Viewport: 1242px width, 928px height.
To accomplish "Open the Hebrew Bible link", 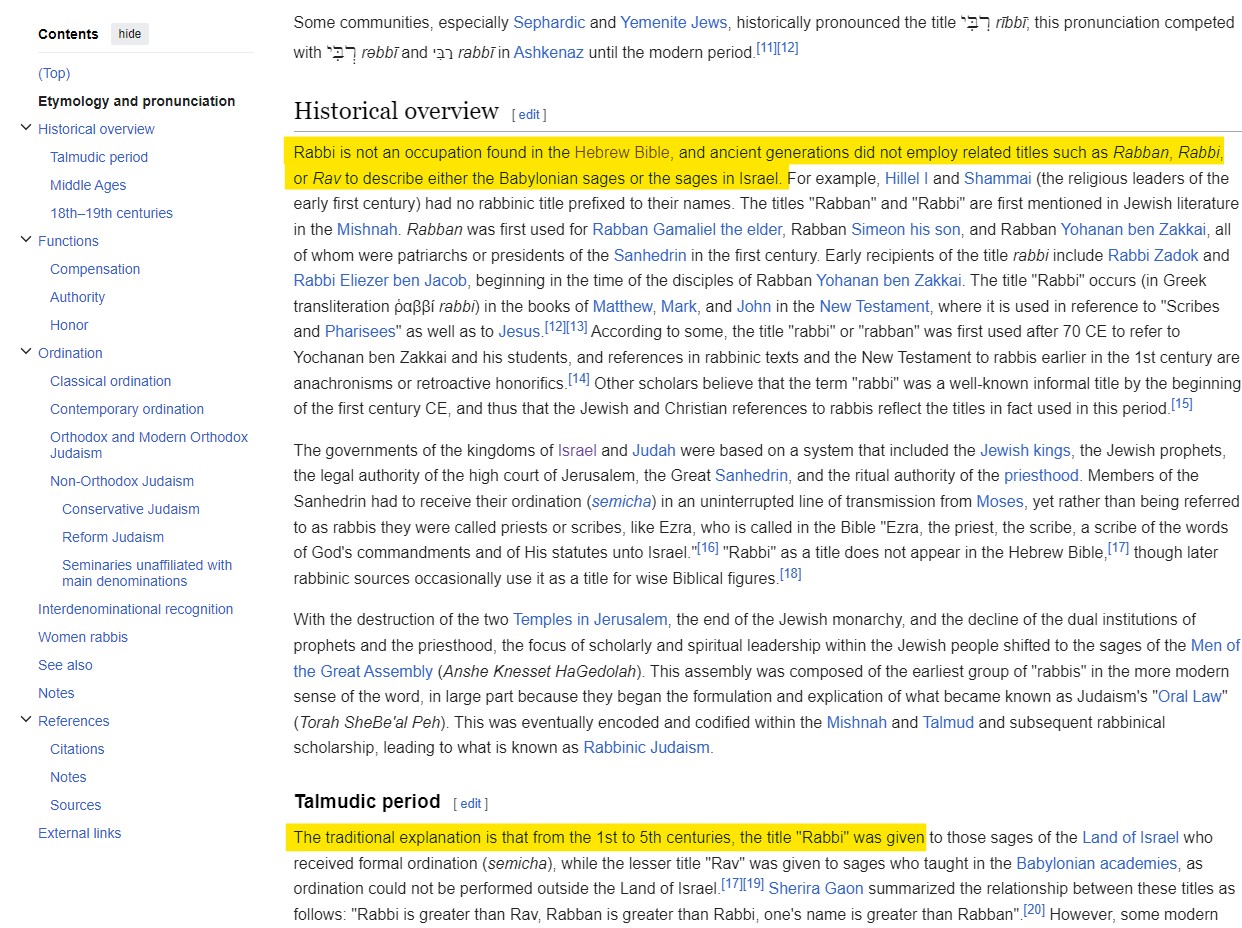I will point(623,153).
